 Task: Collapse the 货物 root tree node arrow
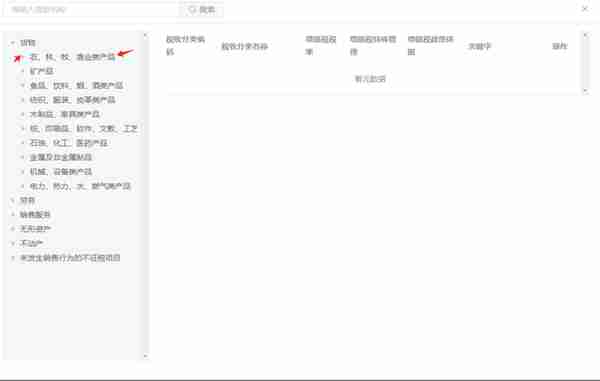tap(13, 43)
